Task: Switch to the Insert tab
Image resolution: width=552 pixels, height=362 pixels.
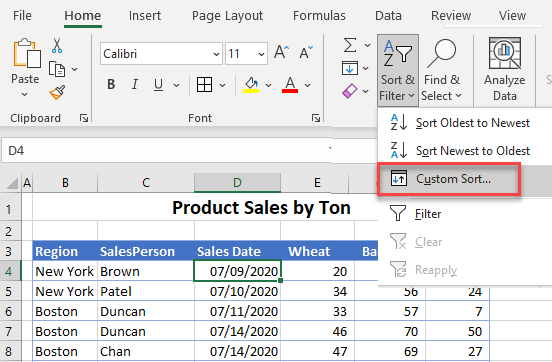Action: click(x=145, y=15)
